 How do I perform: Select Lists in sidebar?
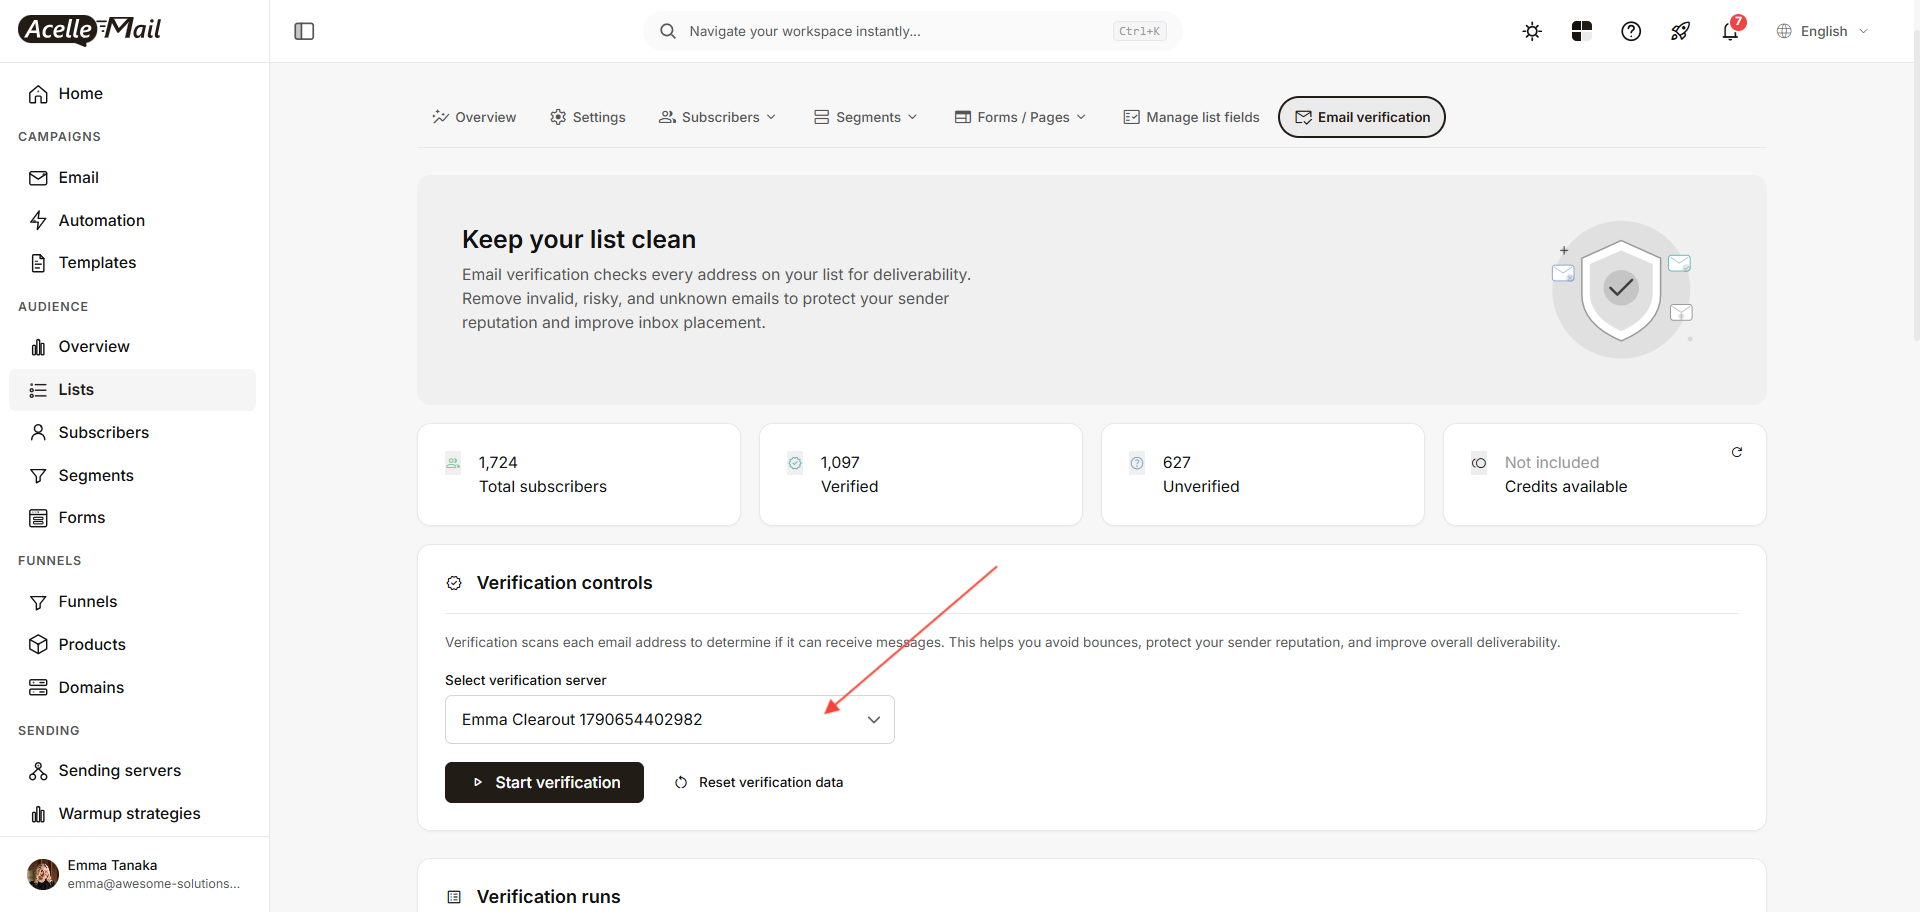click(132, 389)
